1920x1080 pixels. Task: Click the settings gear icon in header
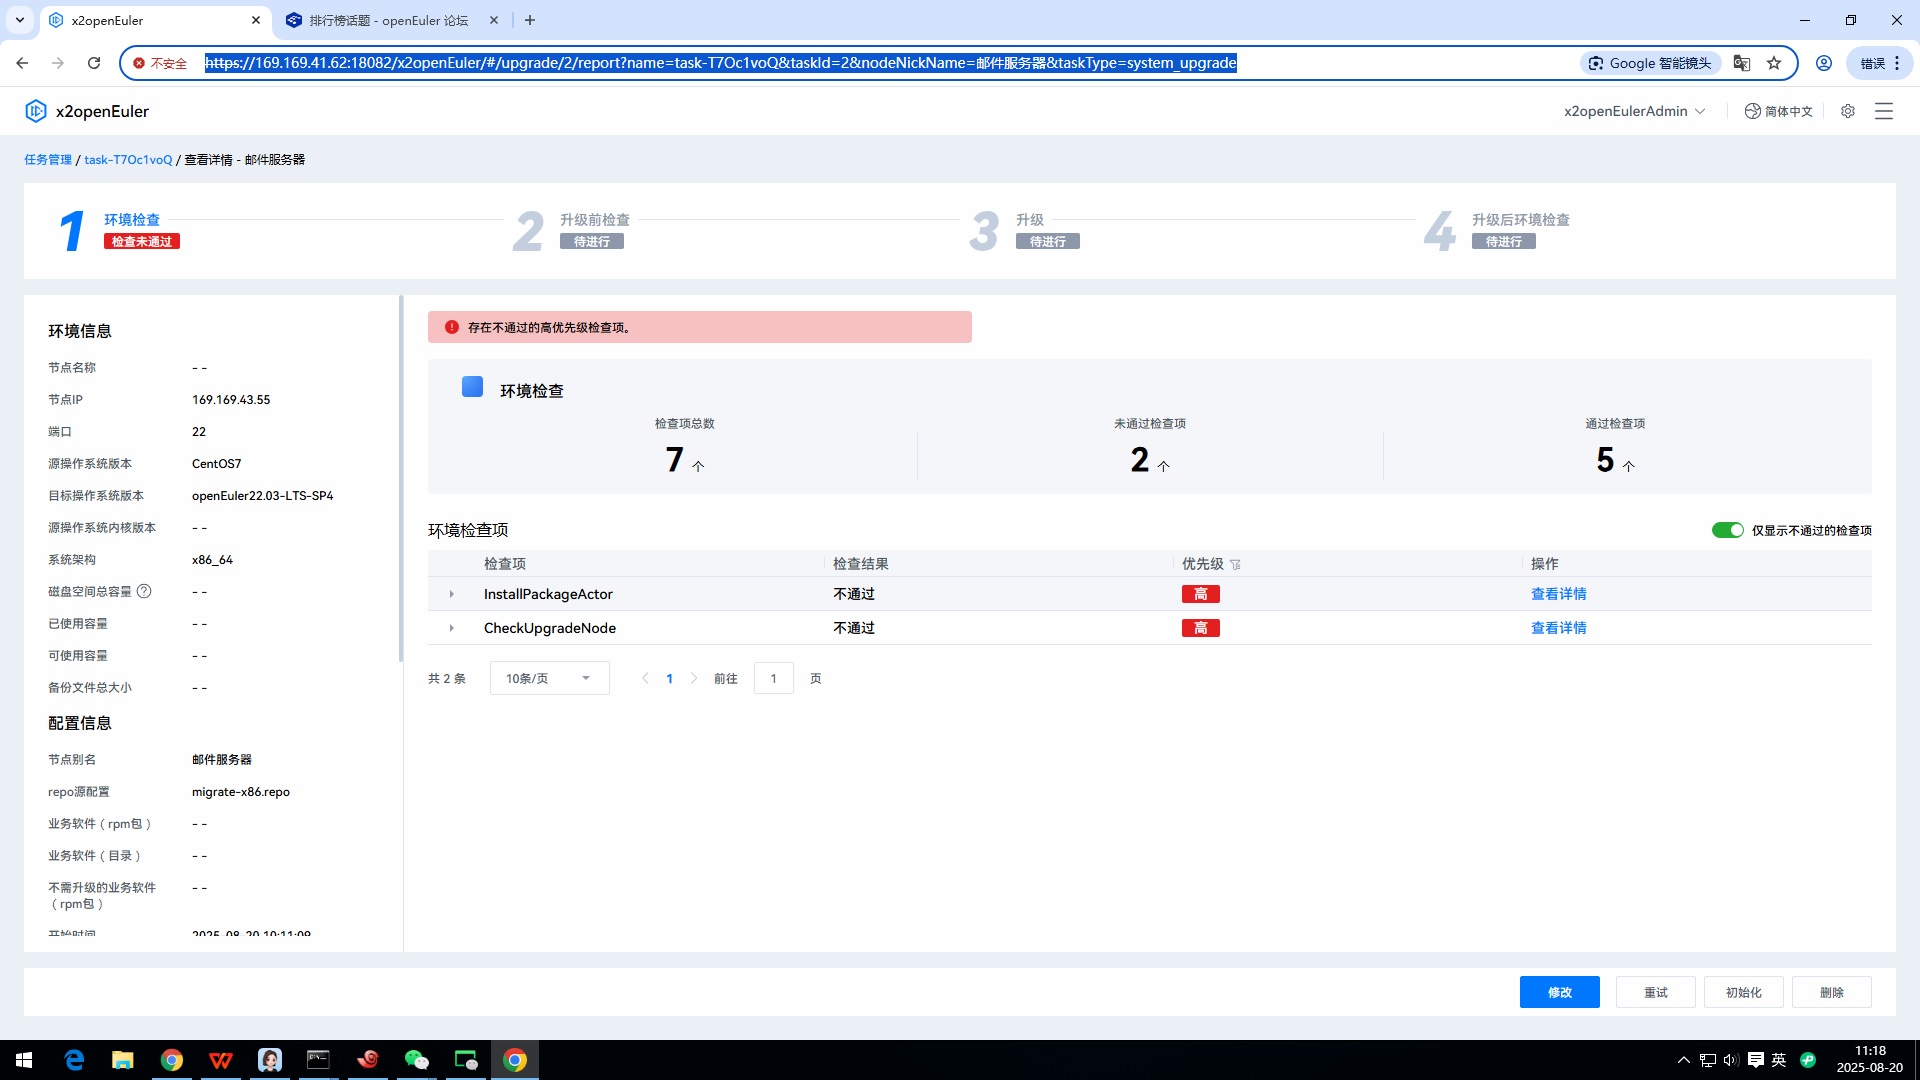[1848, 111]
